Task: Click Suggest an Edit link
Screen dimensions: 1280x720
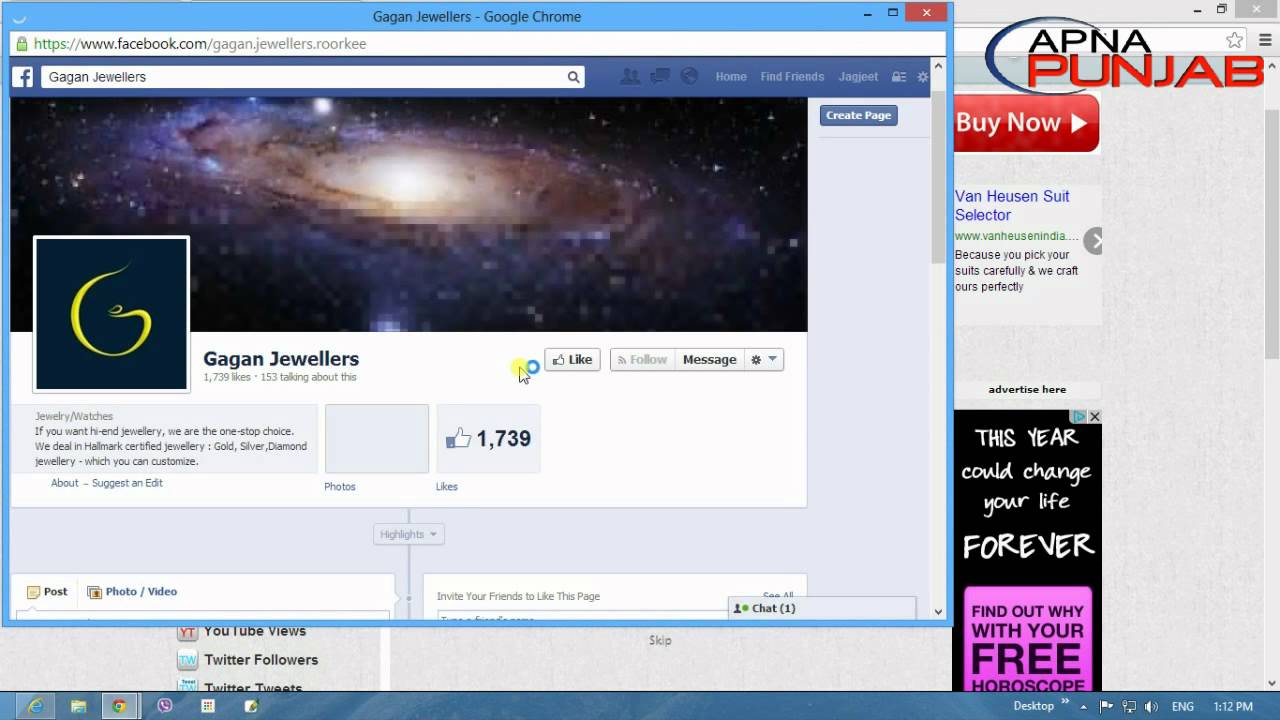Action: coord(127,483)
